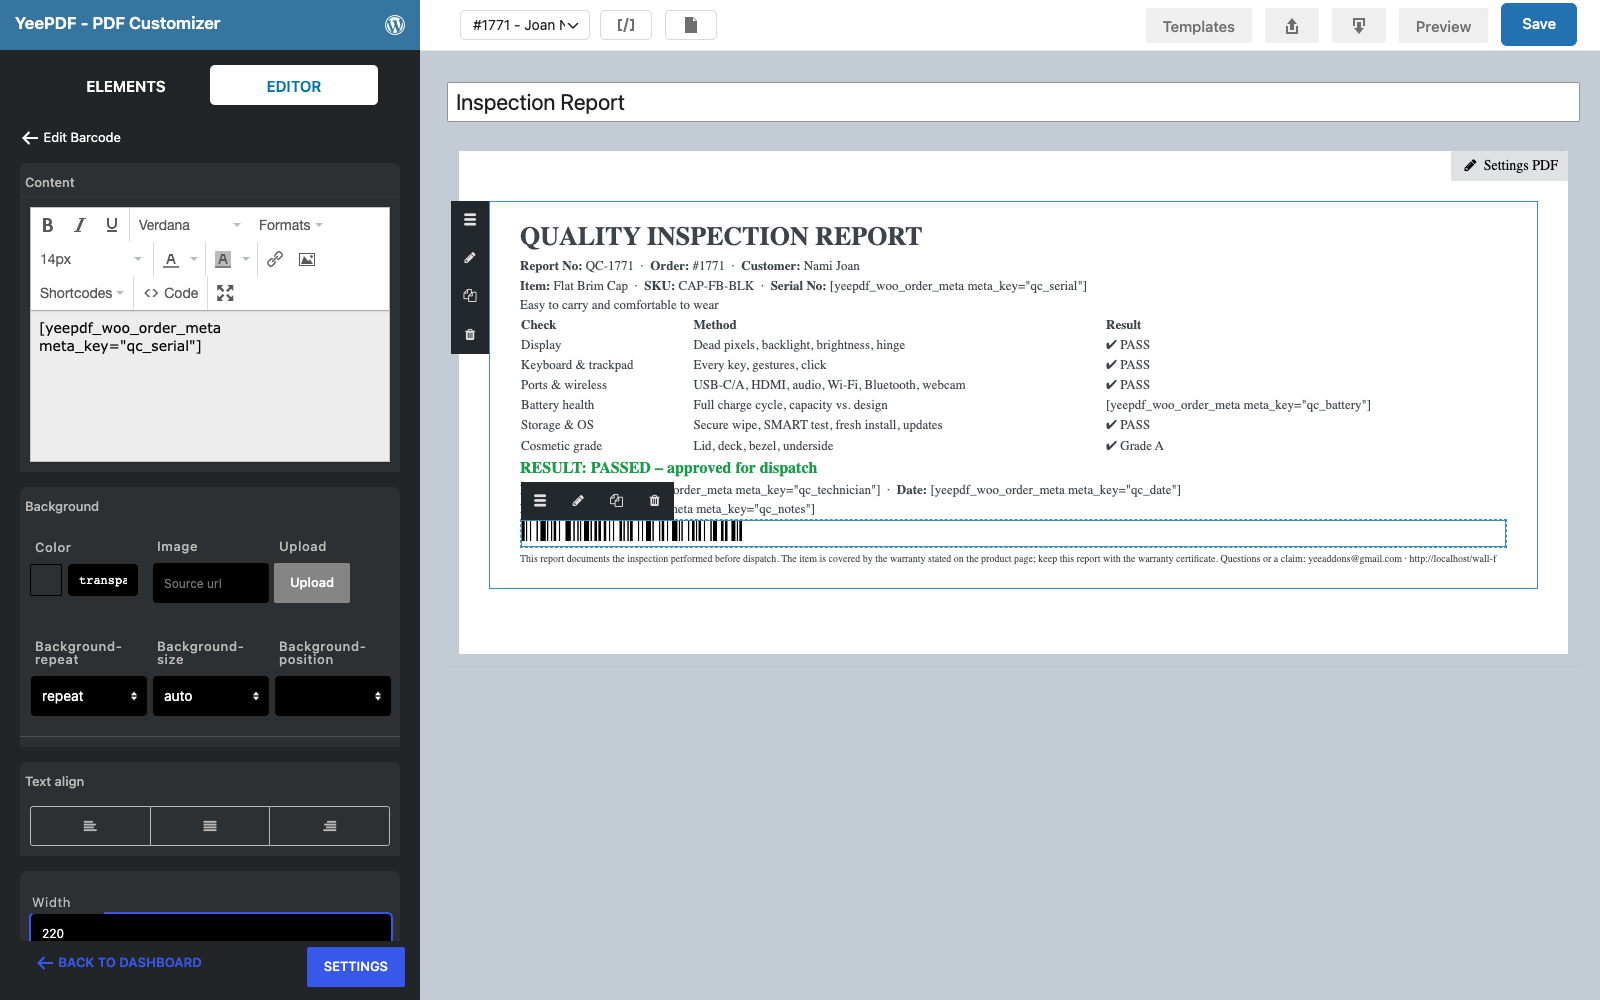Open the Background-size auto dropdown
Image resolution: width=1600 pixels, height=1000 pixels.
(x=211, y=696)
